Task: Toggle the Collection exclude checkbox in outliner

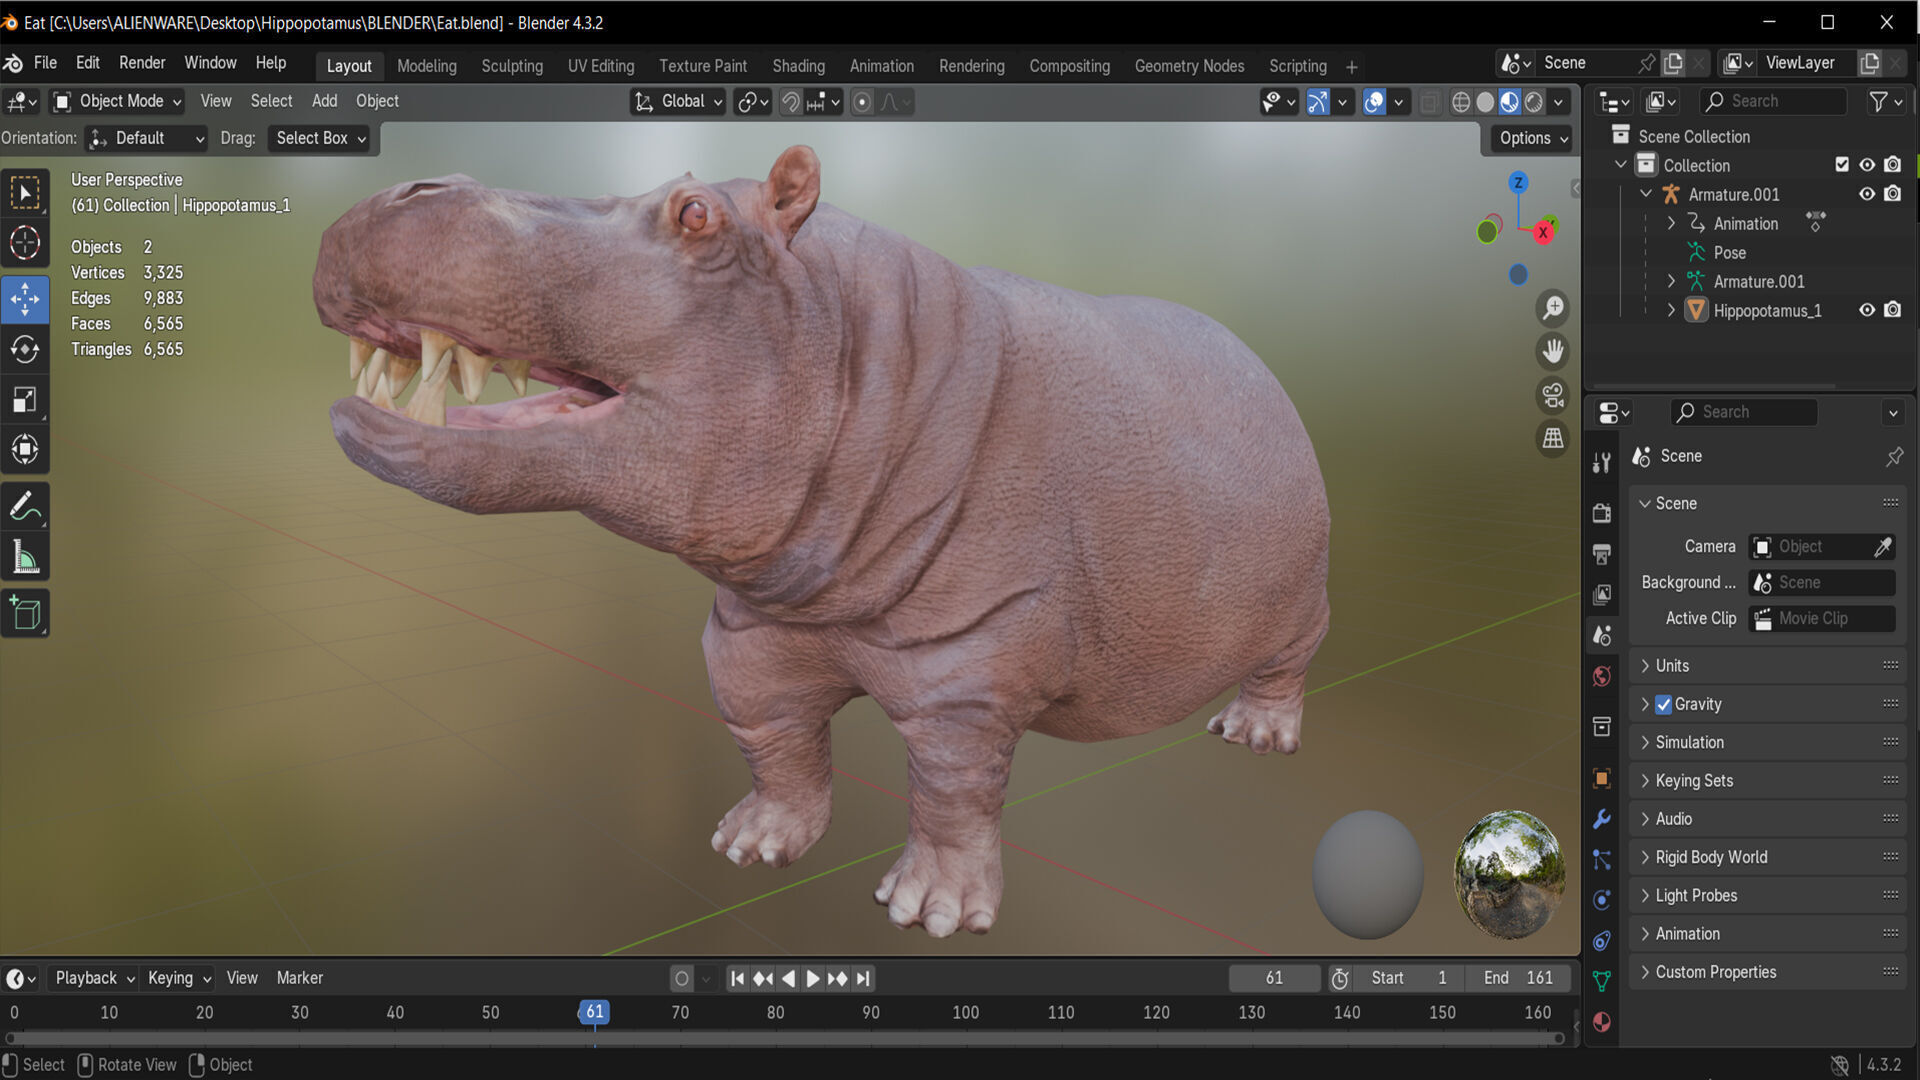Action: (x=1842, y=165)
